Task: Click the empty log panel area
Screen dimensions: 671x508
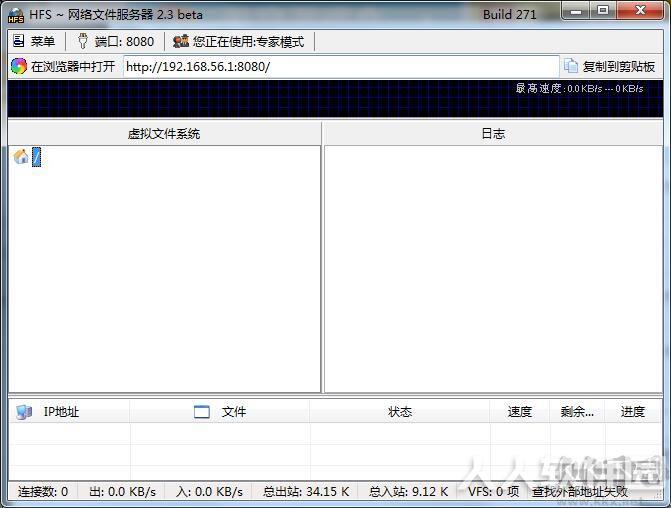Action: pos(493,269)
